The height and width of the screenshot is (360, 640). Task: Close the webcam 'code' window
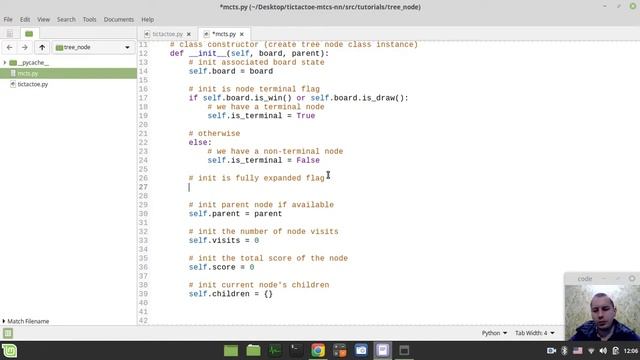(632, 278)
